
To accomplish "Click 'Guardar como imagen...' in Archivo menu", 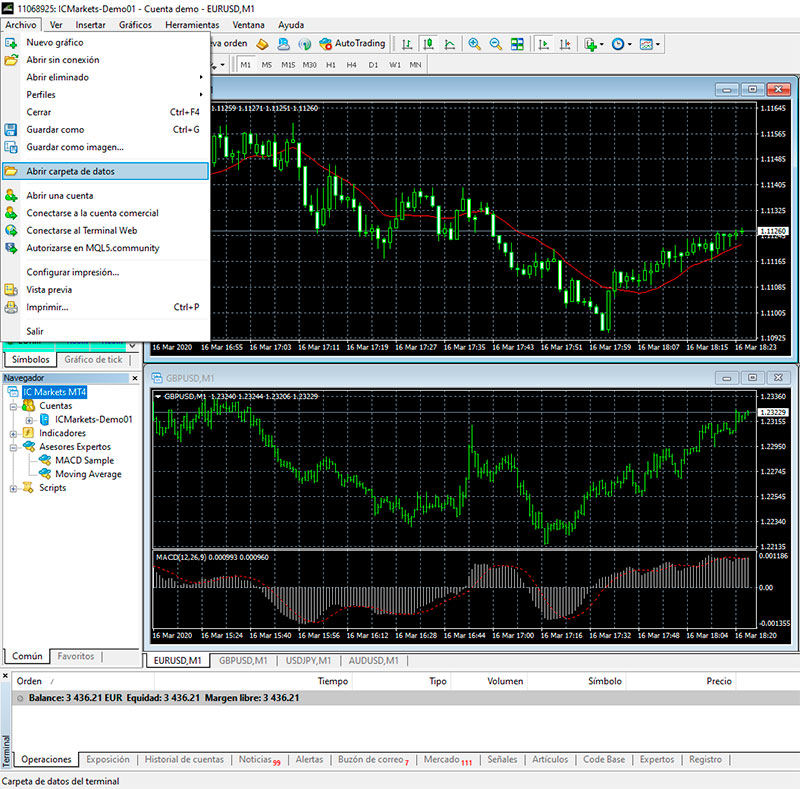I will coord(75,147).
